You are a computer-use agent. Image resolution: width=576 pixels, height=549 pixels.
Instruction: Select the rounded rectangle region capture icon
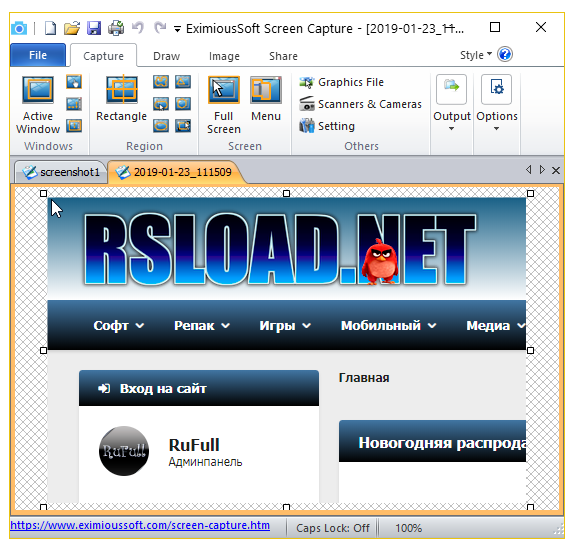click(x=161, y=104)
